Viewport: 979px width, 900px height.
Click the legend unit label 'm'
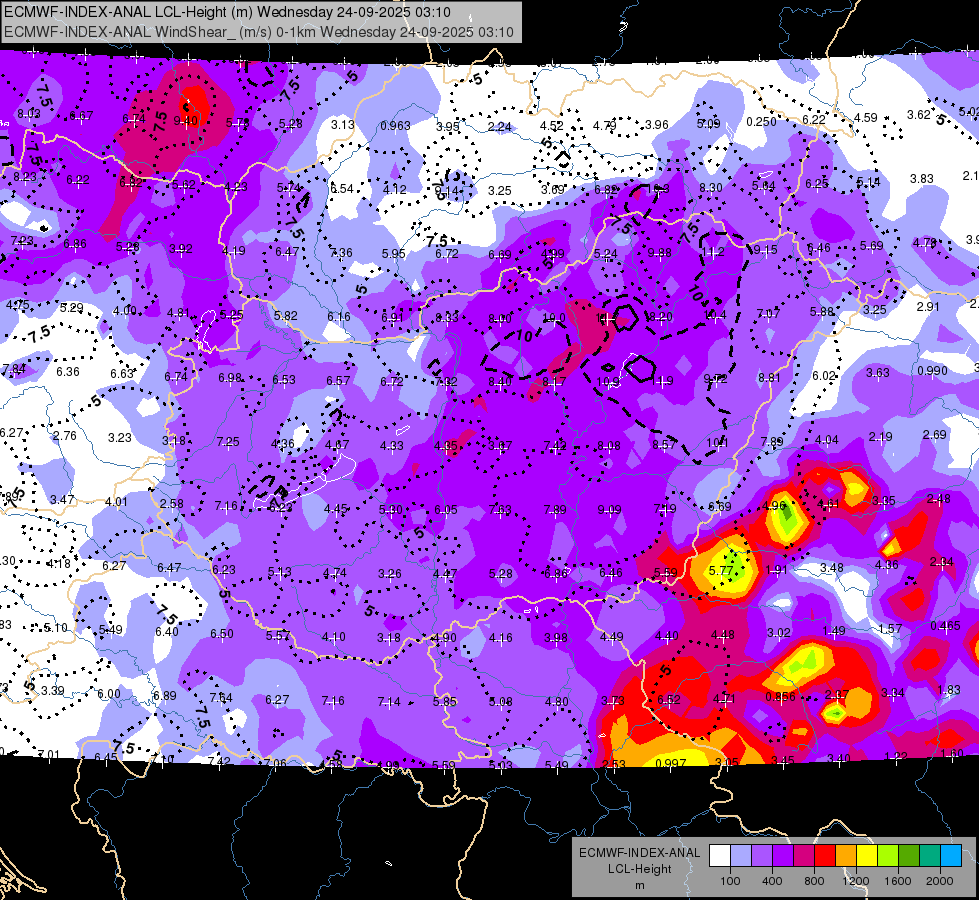click(639, 886)
